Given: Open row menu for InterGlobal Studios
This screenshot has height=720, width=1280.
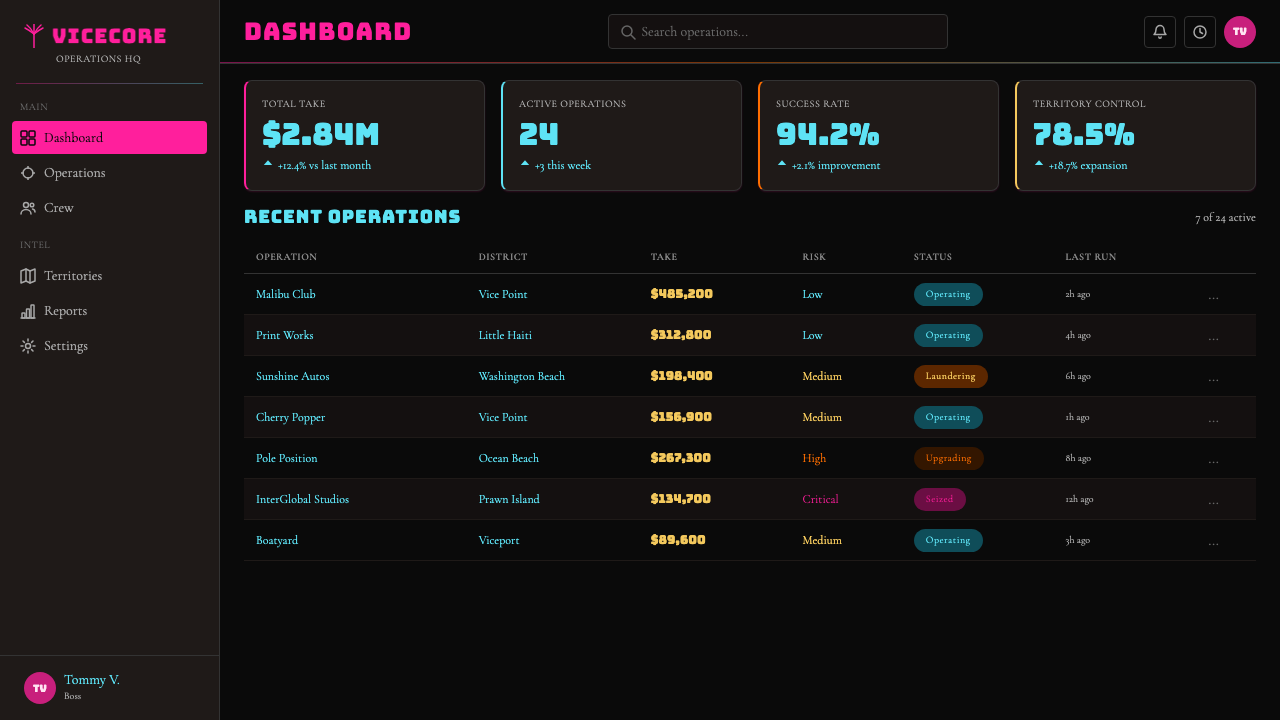Looking at the screenshot, I should [x=1213, y=500].
